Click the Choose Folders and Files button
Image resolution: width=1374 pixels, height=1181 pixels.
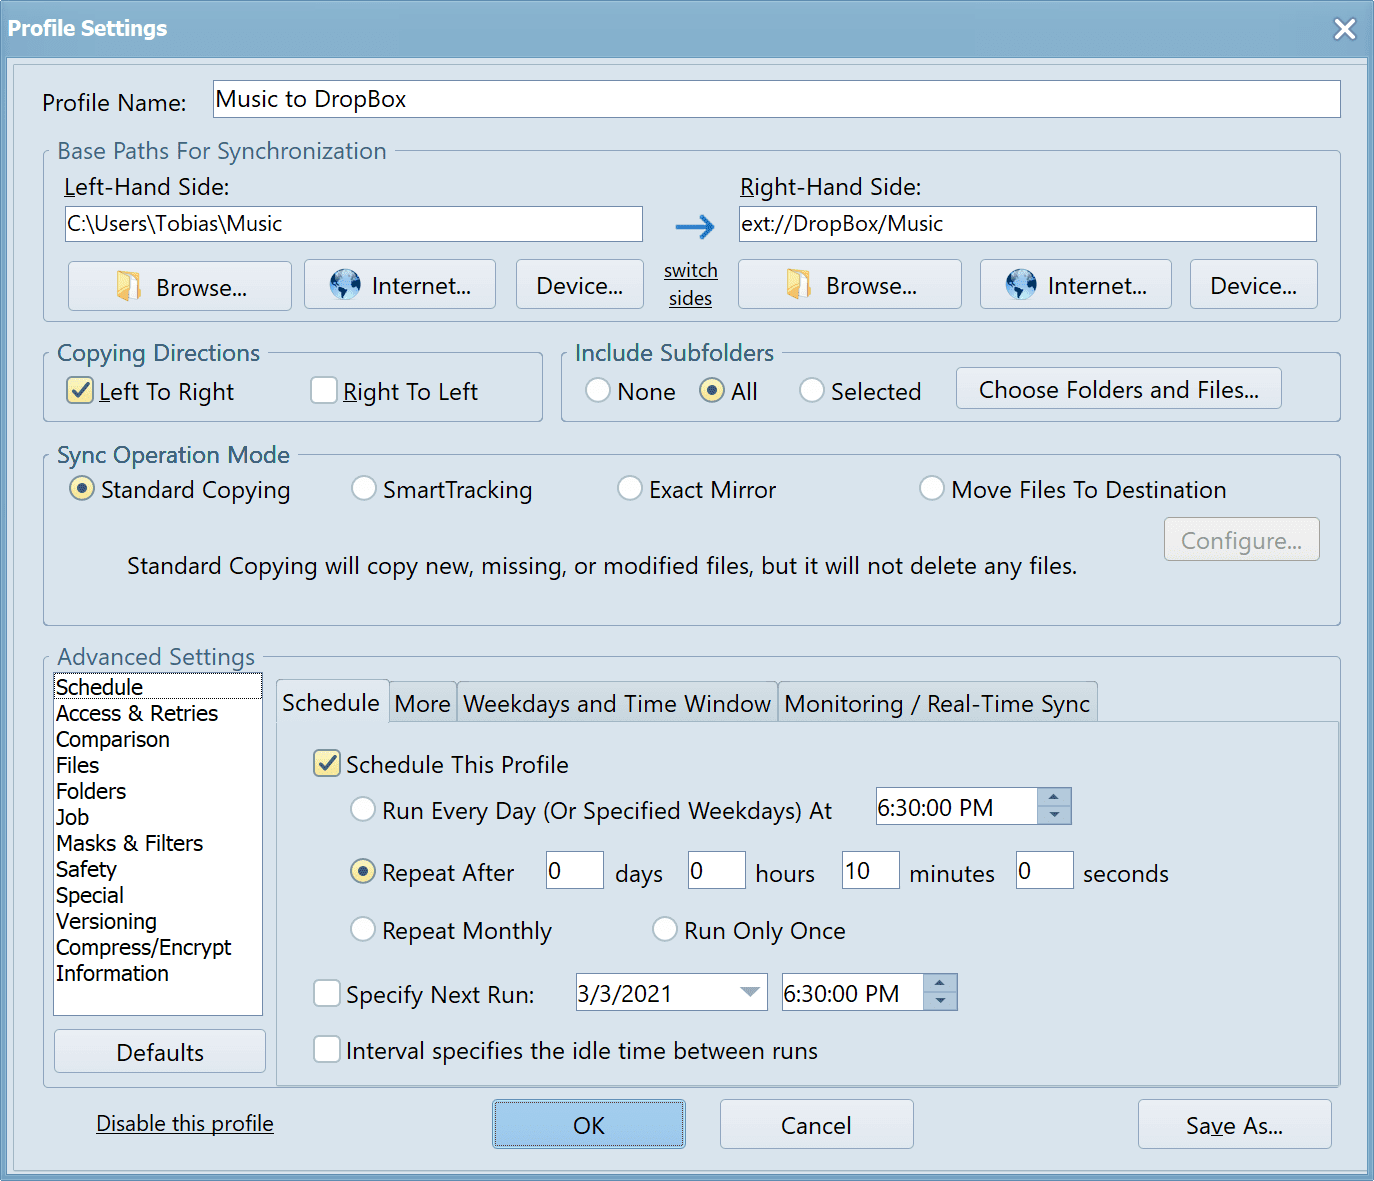(1118, 389)
